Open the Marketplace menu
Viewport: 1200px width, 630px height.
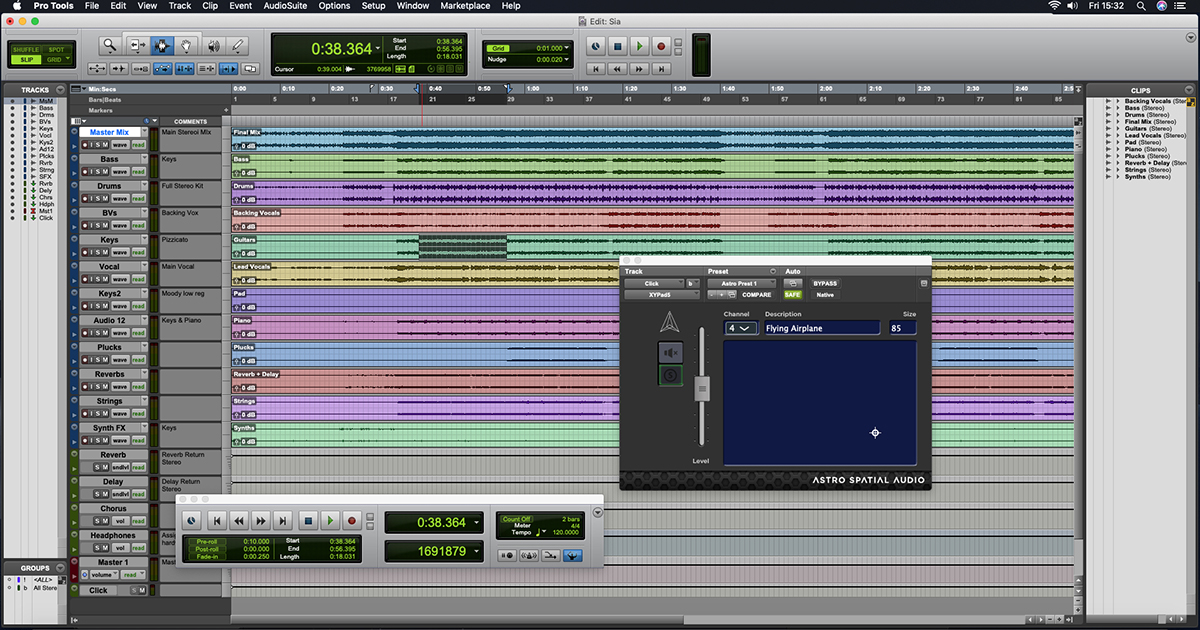coord(465,6)
